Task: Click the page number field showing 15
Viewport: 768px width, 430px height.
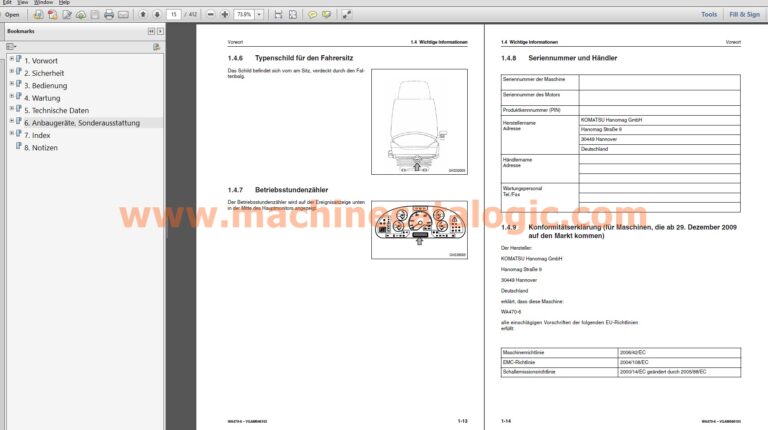Action: click(x=173, y=15)
